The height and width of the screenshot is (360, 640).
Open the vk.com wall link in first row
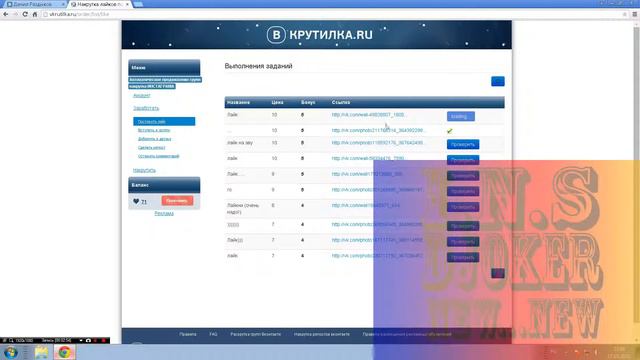tap(369, 115)
